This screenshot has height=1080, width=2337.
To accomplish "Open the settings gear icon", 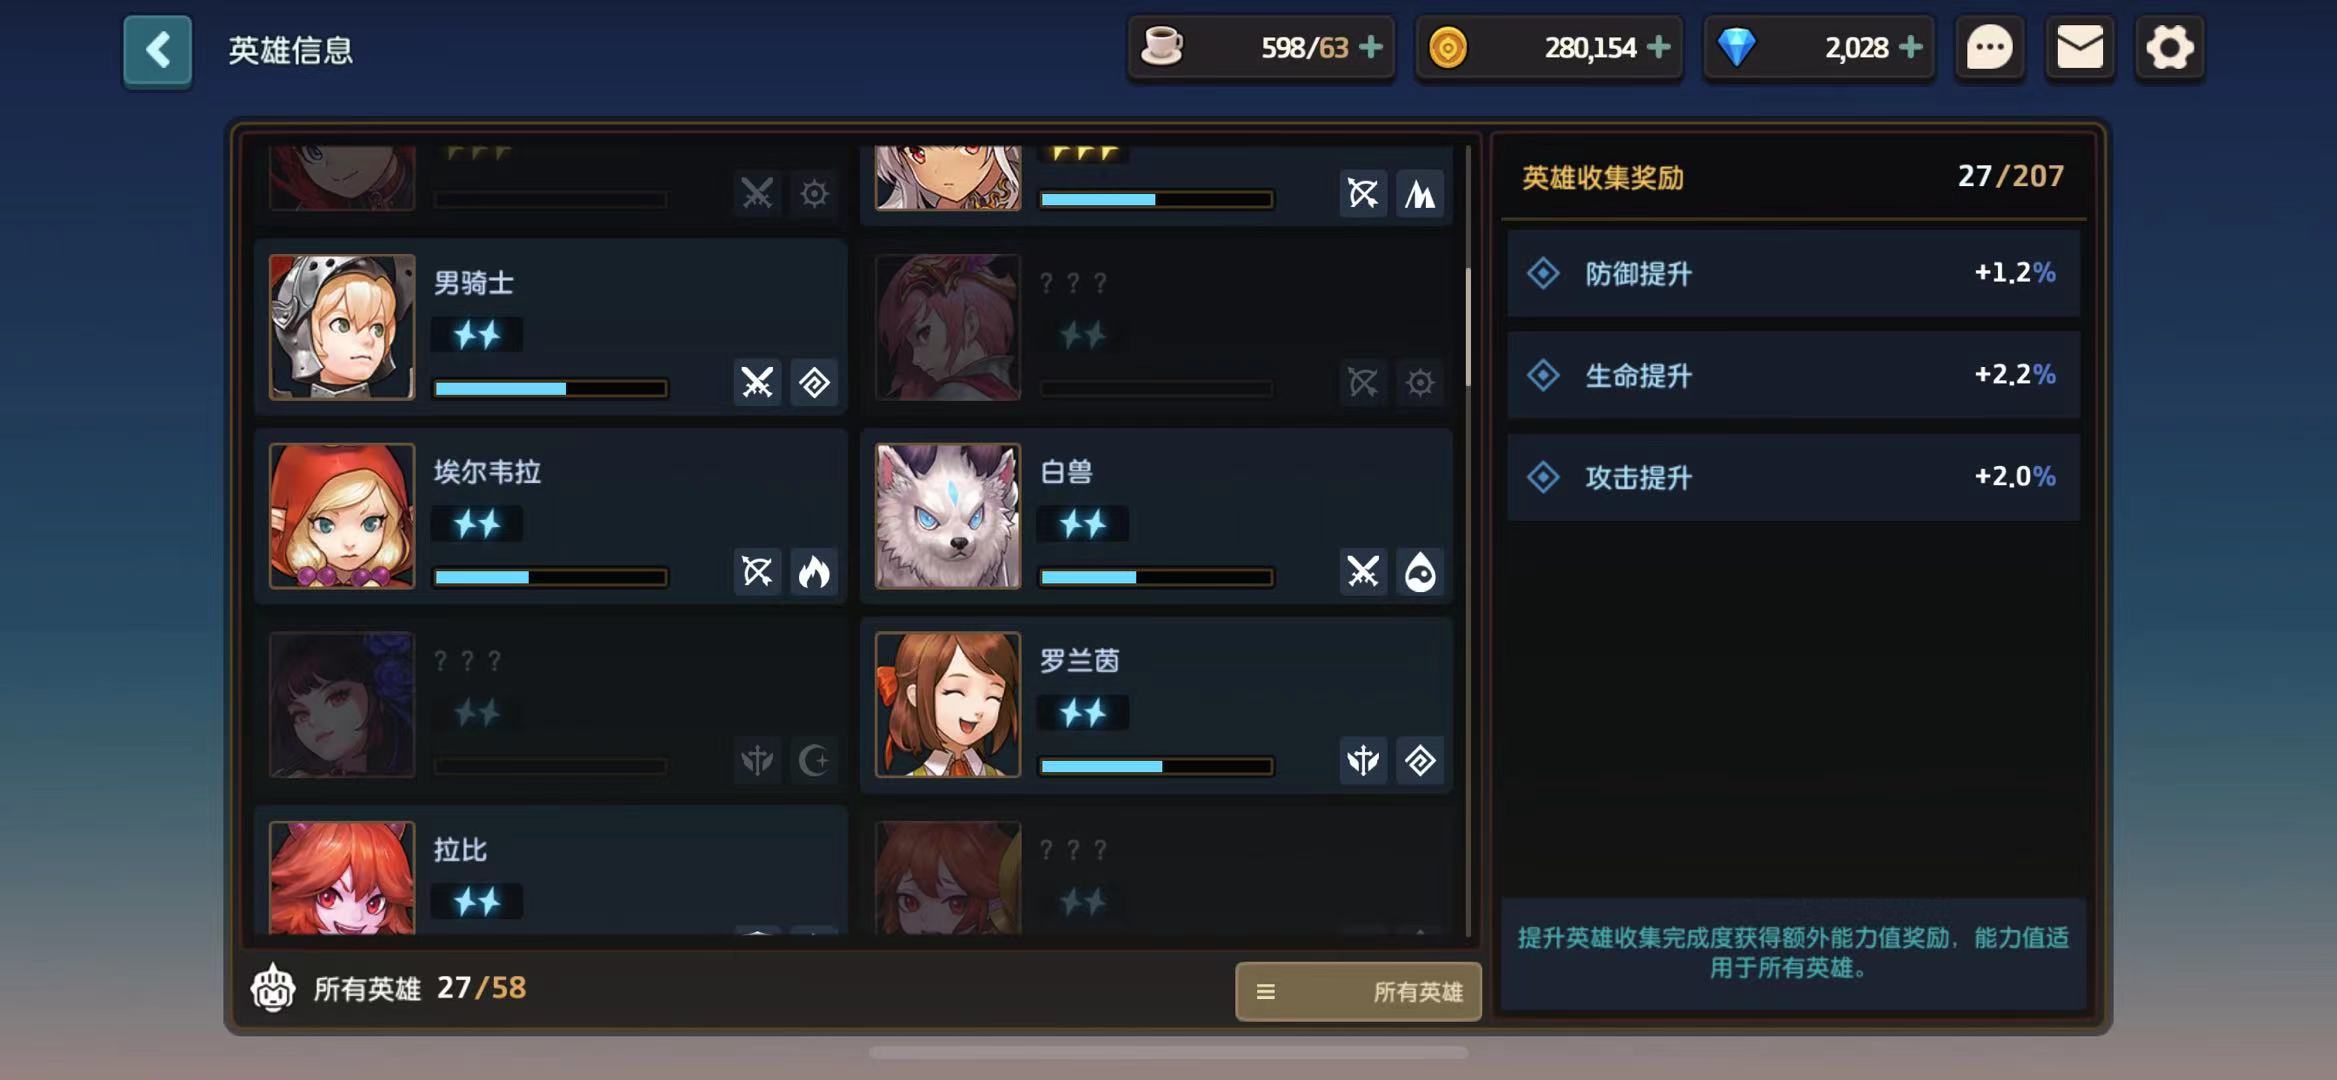I will click(2169, 47).
